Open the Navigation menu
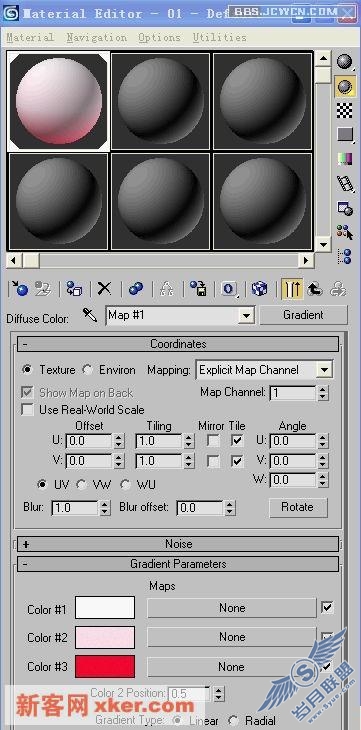The height and width of the screenshot is (730, 361). [96, 37]
